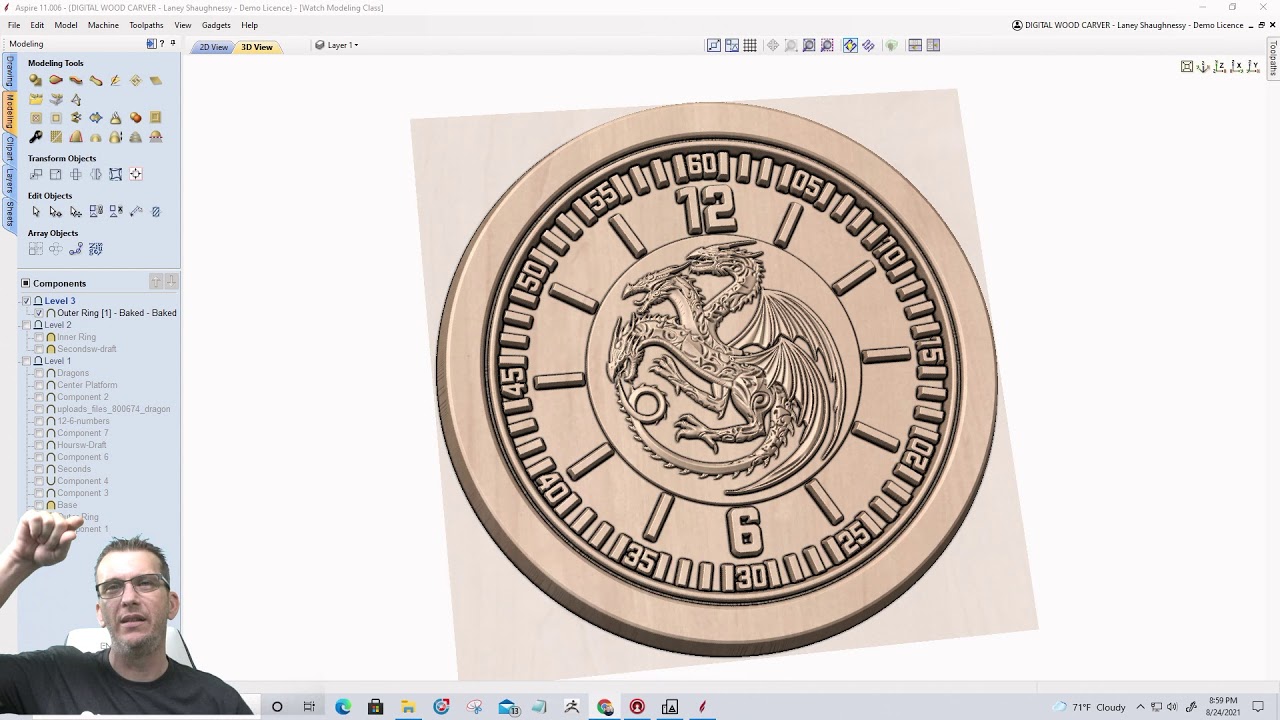
Task: Open the Import component or 3D model tool
Action: tap(36, 99)
